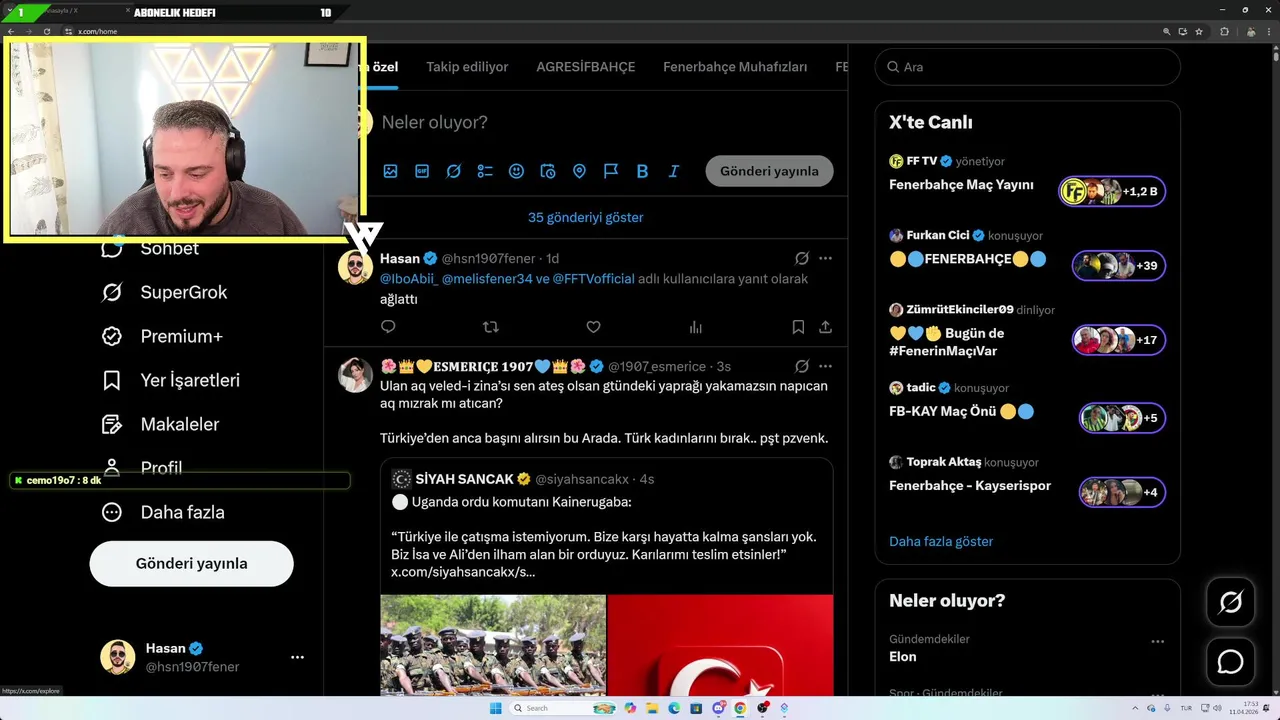Go to Yer İşaretleri bookmarks

[x=171, y=380]
